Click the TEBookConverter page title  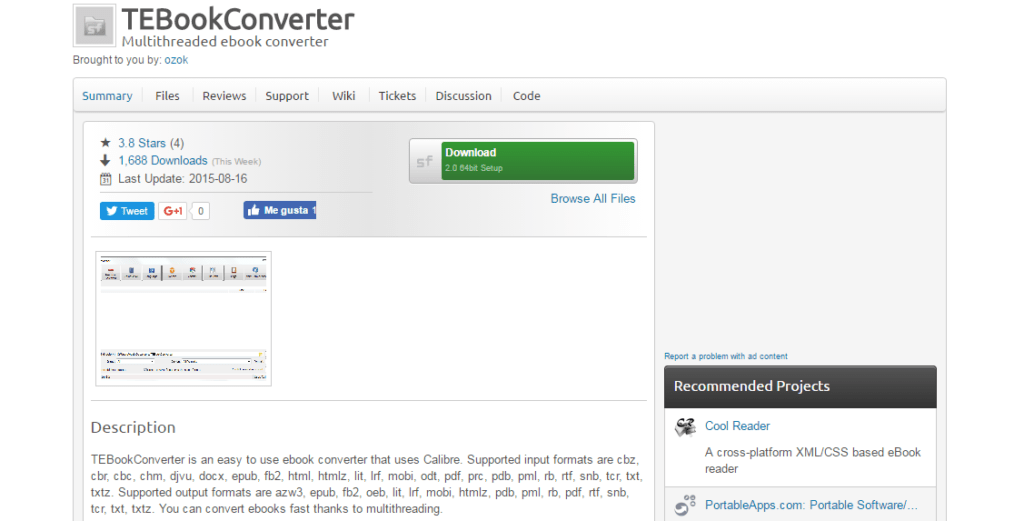point(238,20)
